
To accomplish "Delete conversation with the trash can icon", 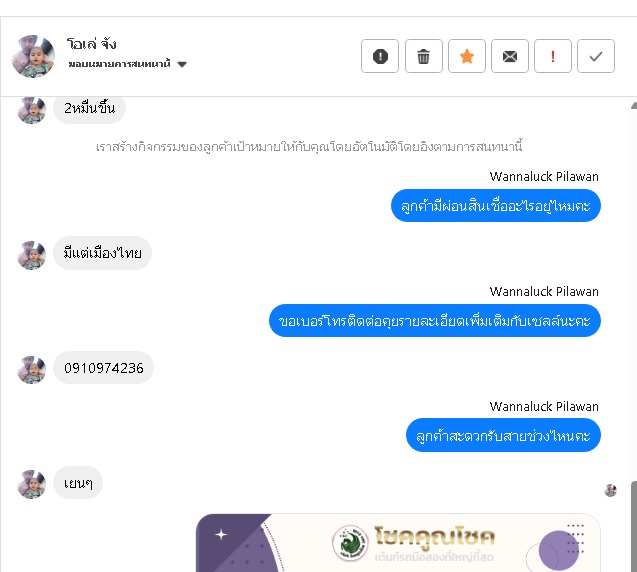I will pos(423,56).
